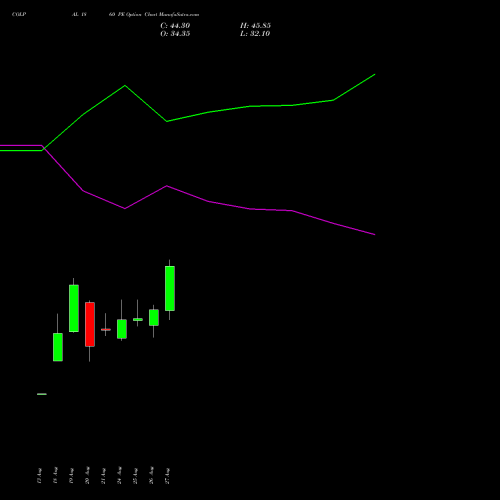The width and height of the screenshot is (500, 500).
Task: Click the high price value H: 45.85
Action: (x=255, y=26)
